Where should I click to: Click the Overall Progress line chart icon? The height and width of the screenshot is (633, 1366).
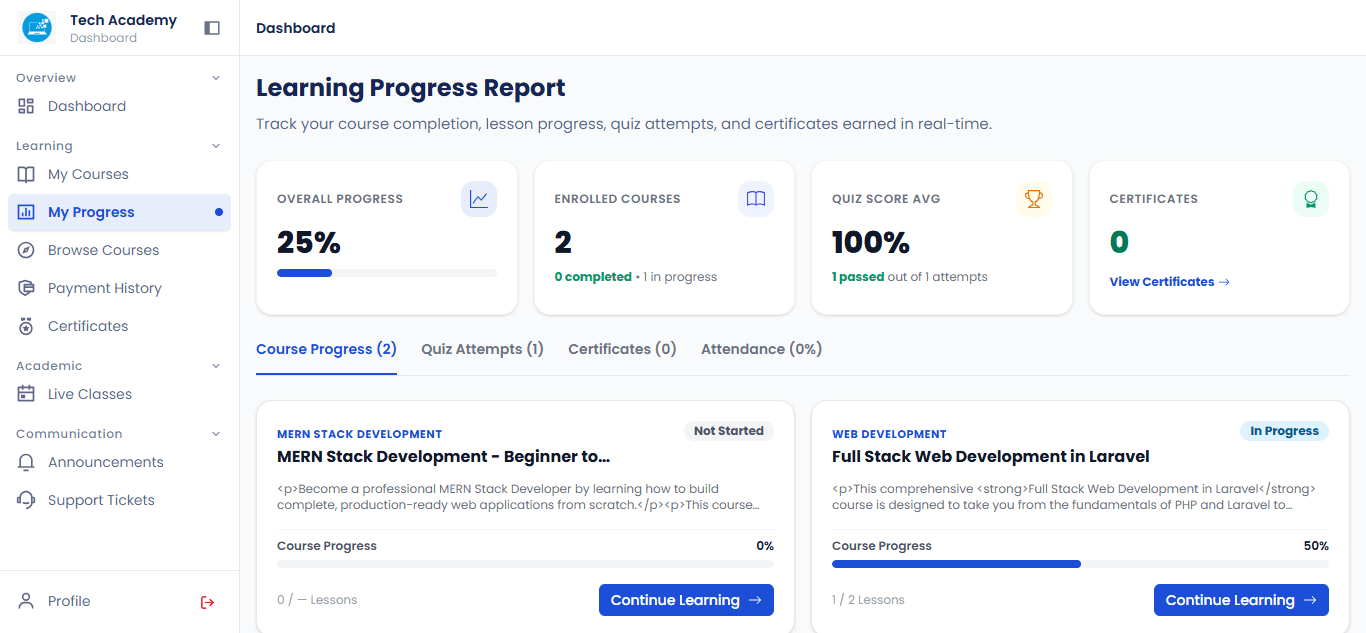[x=479, y=199]
